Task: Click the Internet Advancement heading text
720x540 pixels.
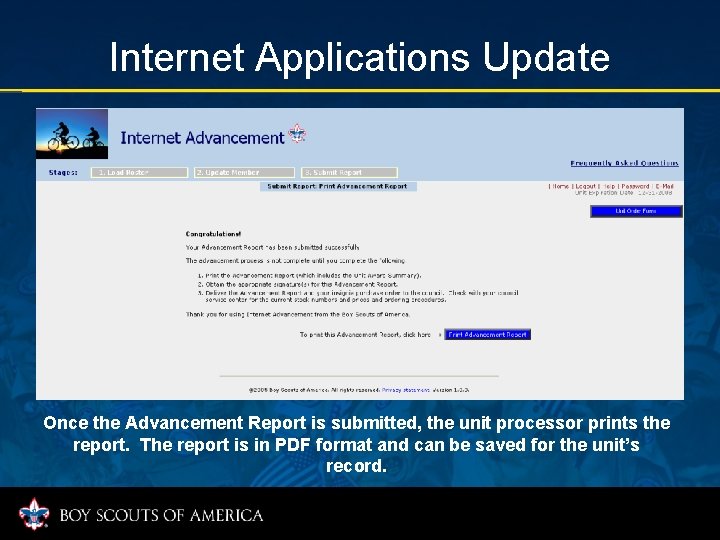Action: [202, 138]
